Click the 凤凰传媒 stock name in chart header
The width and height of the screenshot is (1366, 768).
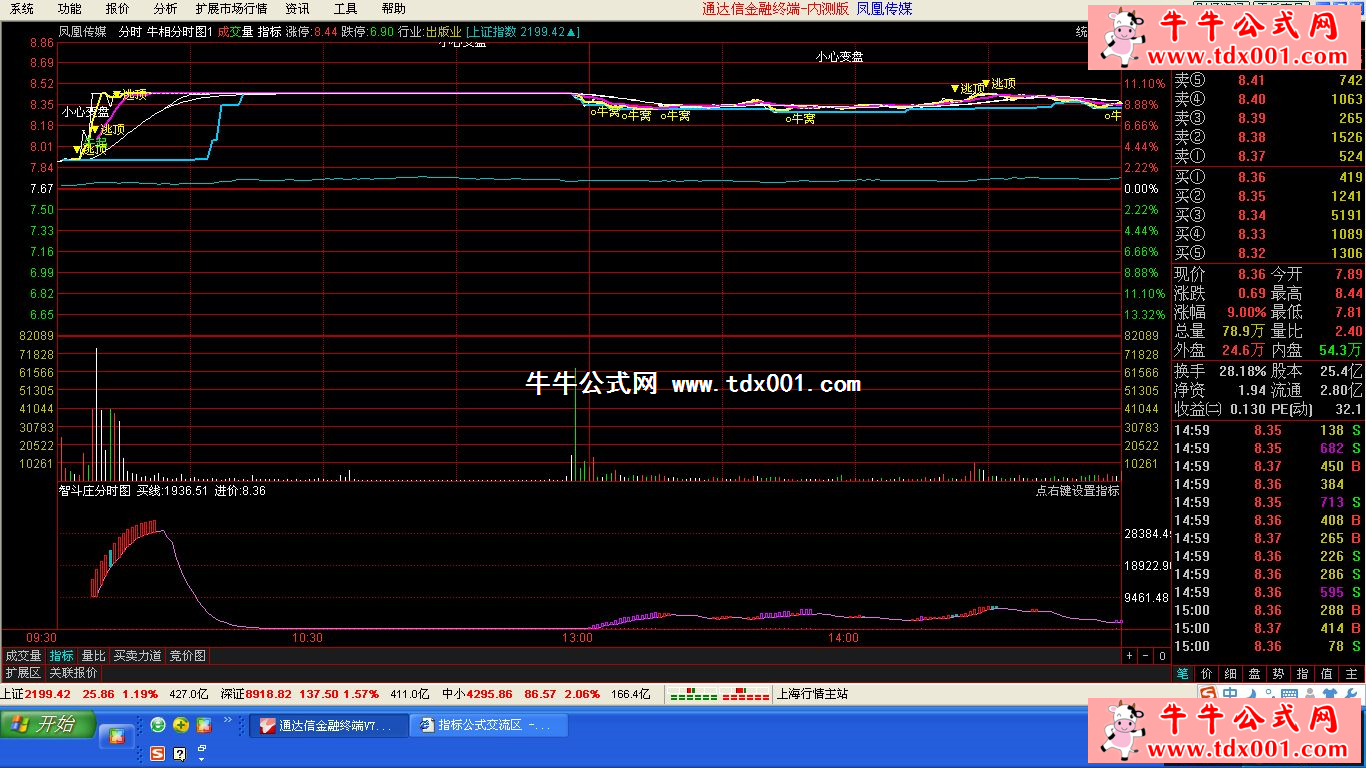[82, 32]
